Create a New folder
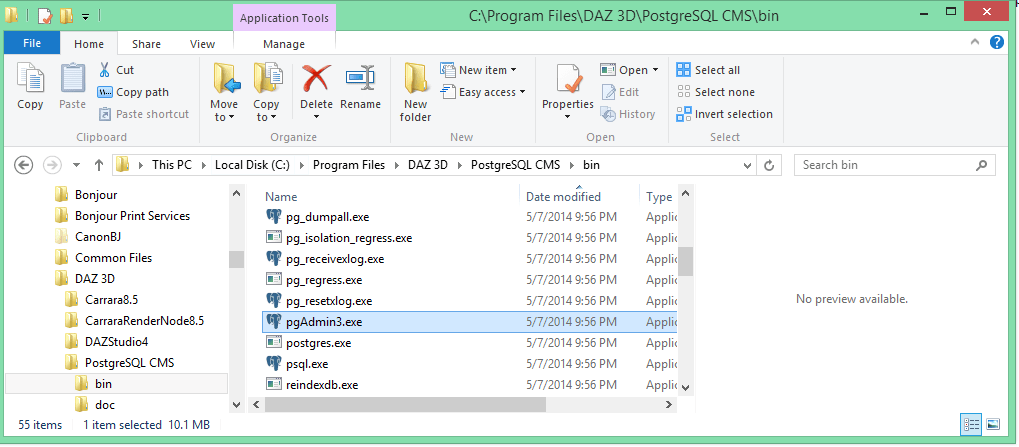1019x447 pixels. [x=415, y=92]
